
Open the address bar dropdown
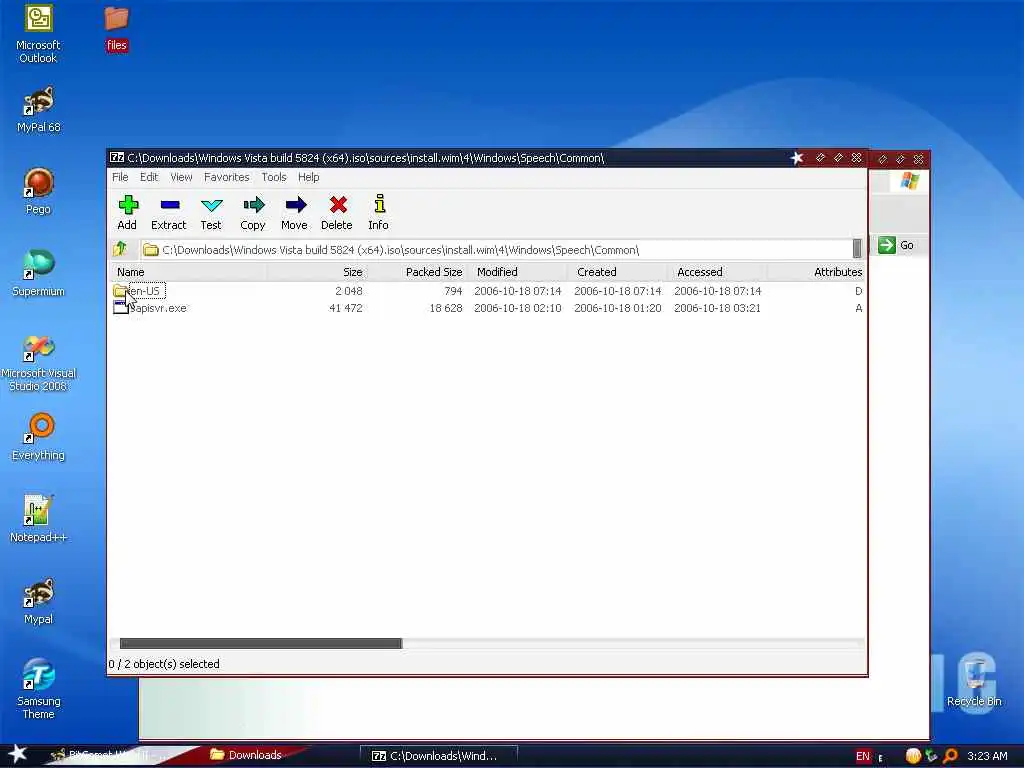(857, 249)
